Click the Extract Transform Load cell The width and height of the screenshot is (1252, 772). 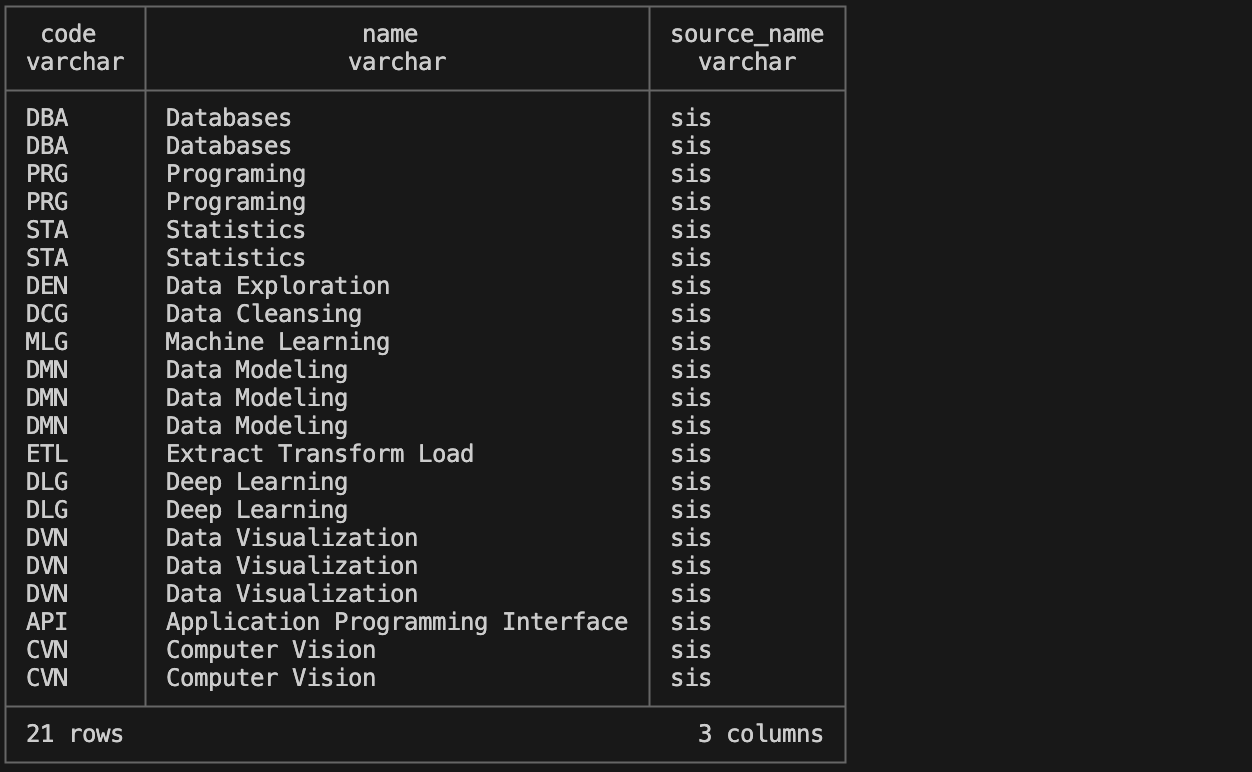319,454
